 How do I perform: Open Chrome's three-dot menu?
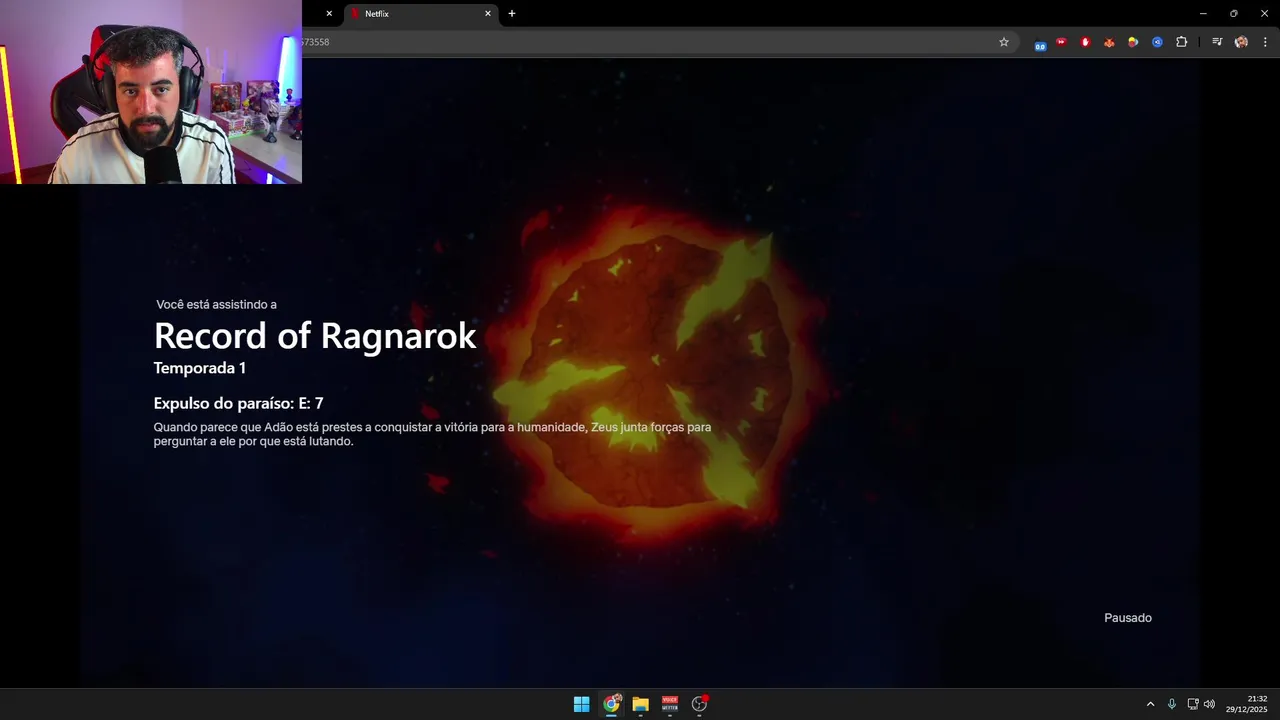(x=1265, y=42)
